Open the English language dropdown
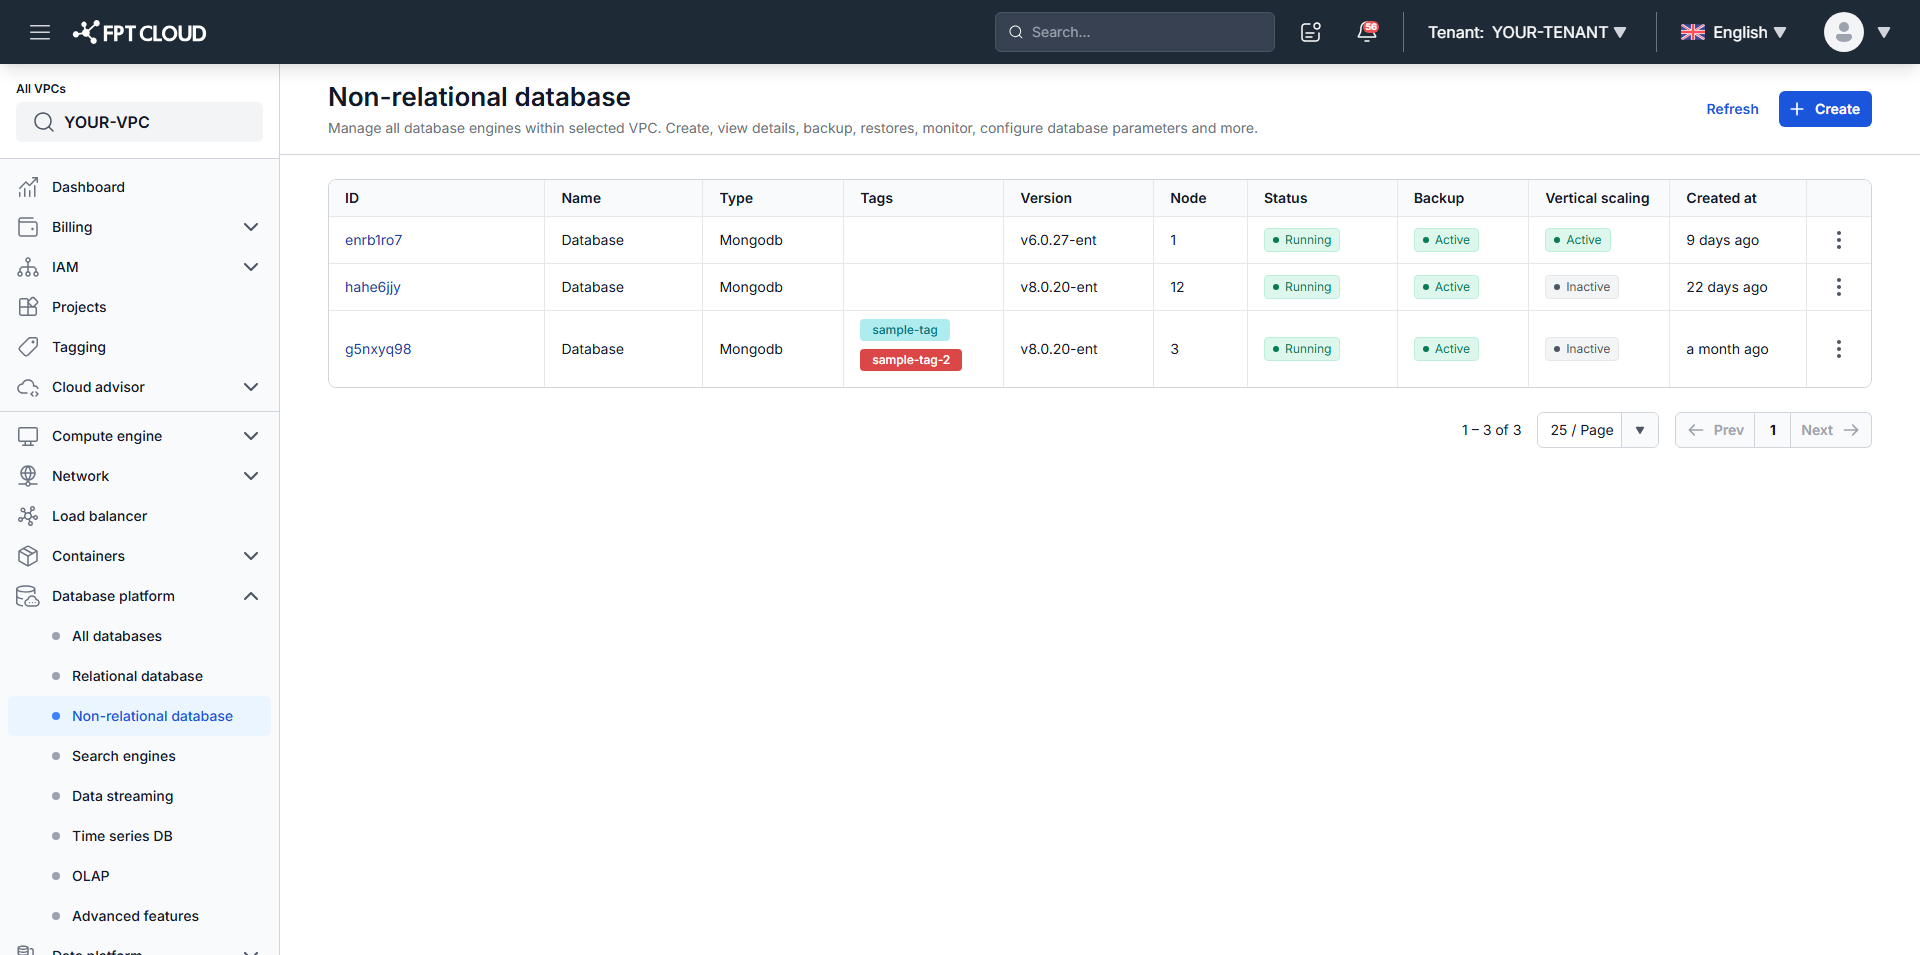Viewport: 1920px width, 955px height. click(x=1734, y=32)
